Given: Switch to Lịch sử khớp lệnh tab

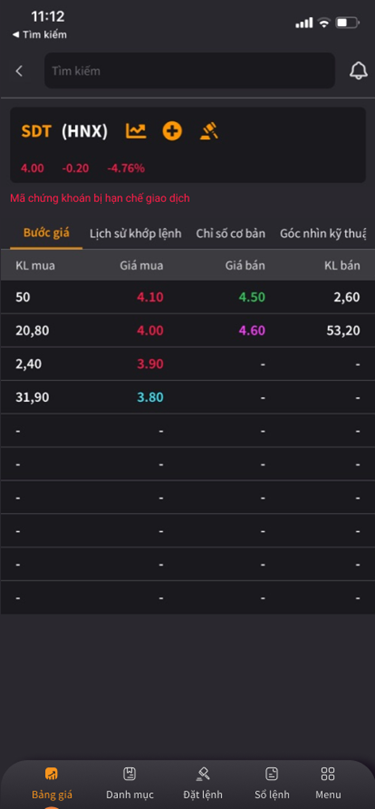Looking at the screenshot, I should click(x=136, y=234).
